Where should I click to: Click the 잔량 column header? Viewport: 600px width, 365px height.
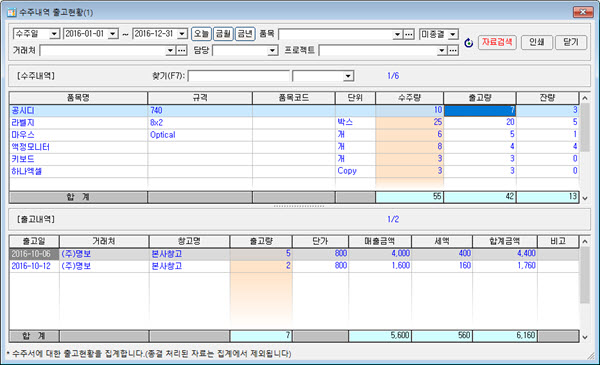(547, 98)
